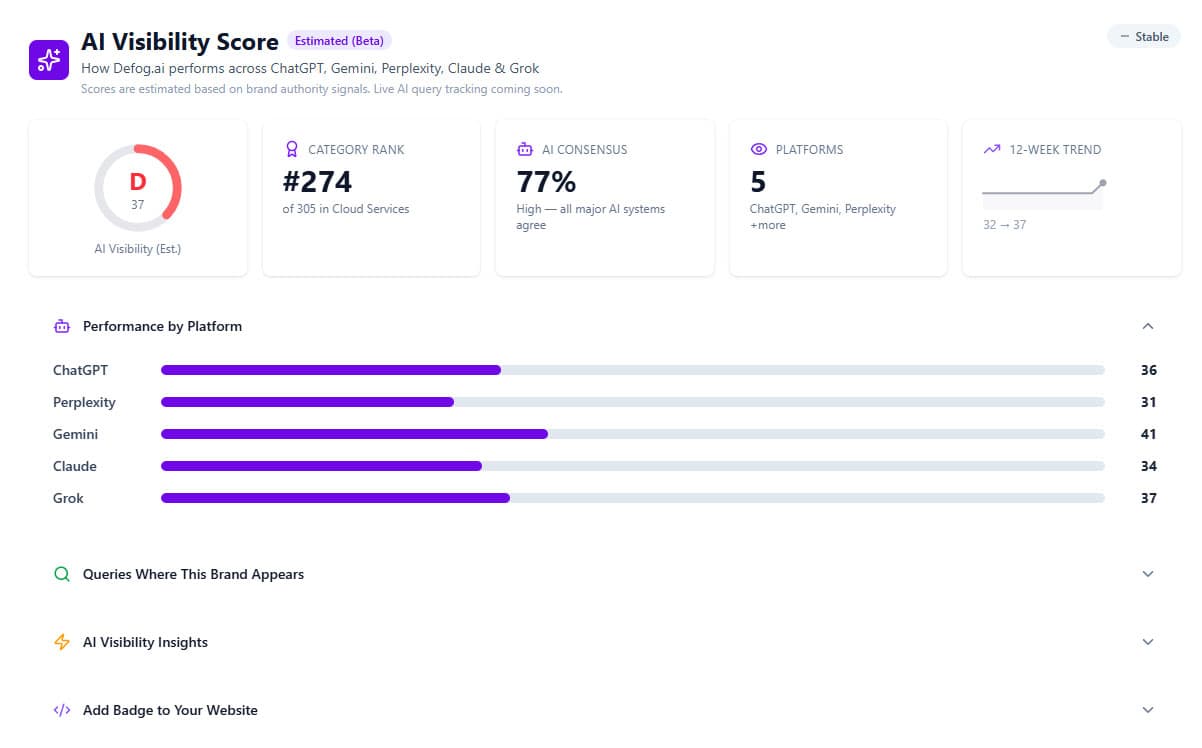Viewport: 1202px width, 748px height.
Task: Open the Queries Where This Brand Appears heading
Action: pyautogui.click(x=193, y=574)
